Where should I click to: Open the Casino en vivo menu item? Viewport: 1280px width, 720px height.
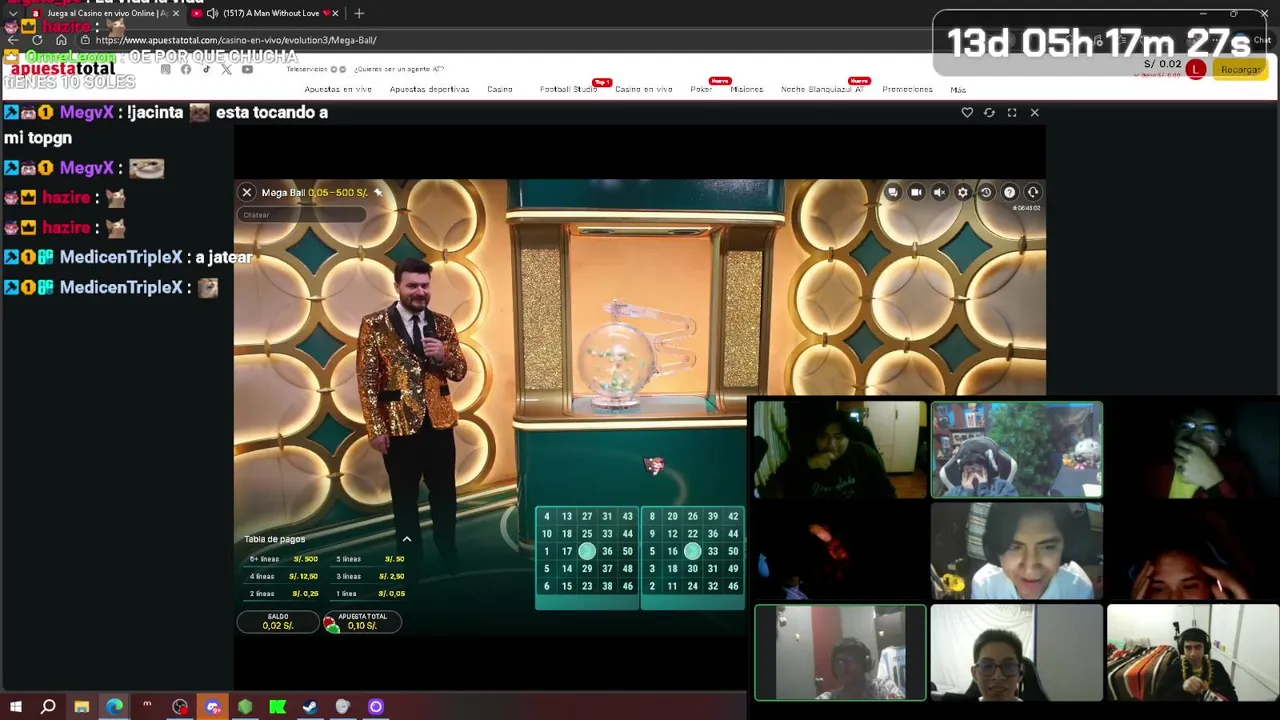tap(644, 89)
